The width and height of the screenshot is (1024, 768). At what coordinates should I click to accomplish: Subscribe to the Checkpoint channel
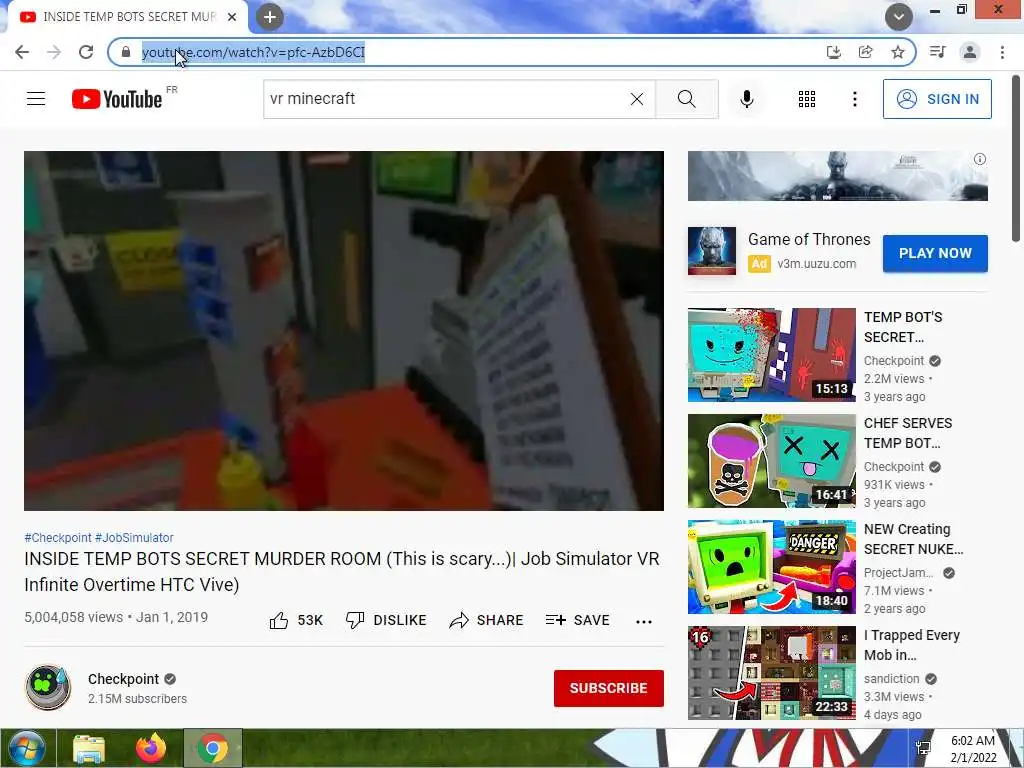point(609,688)
